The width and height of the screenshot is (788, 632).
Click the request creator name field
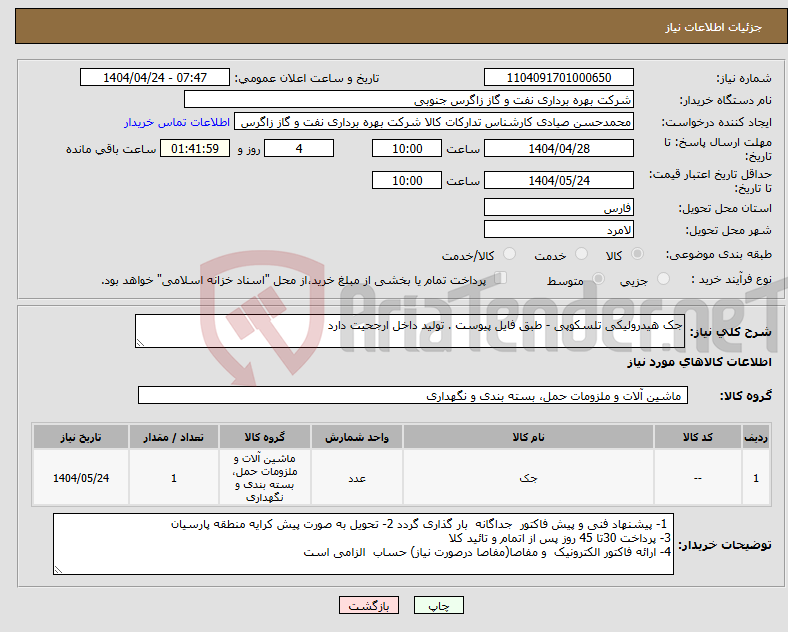(x=434, y=122)
